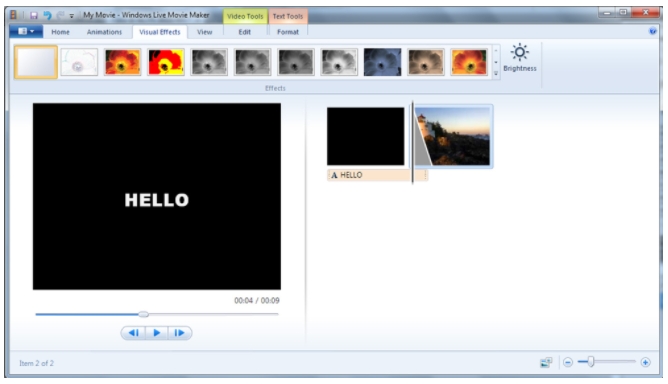
Task: Click the Redo arrow icon
Action: 60,16
